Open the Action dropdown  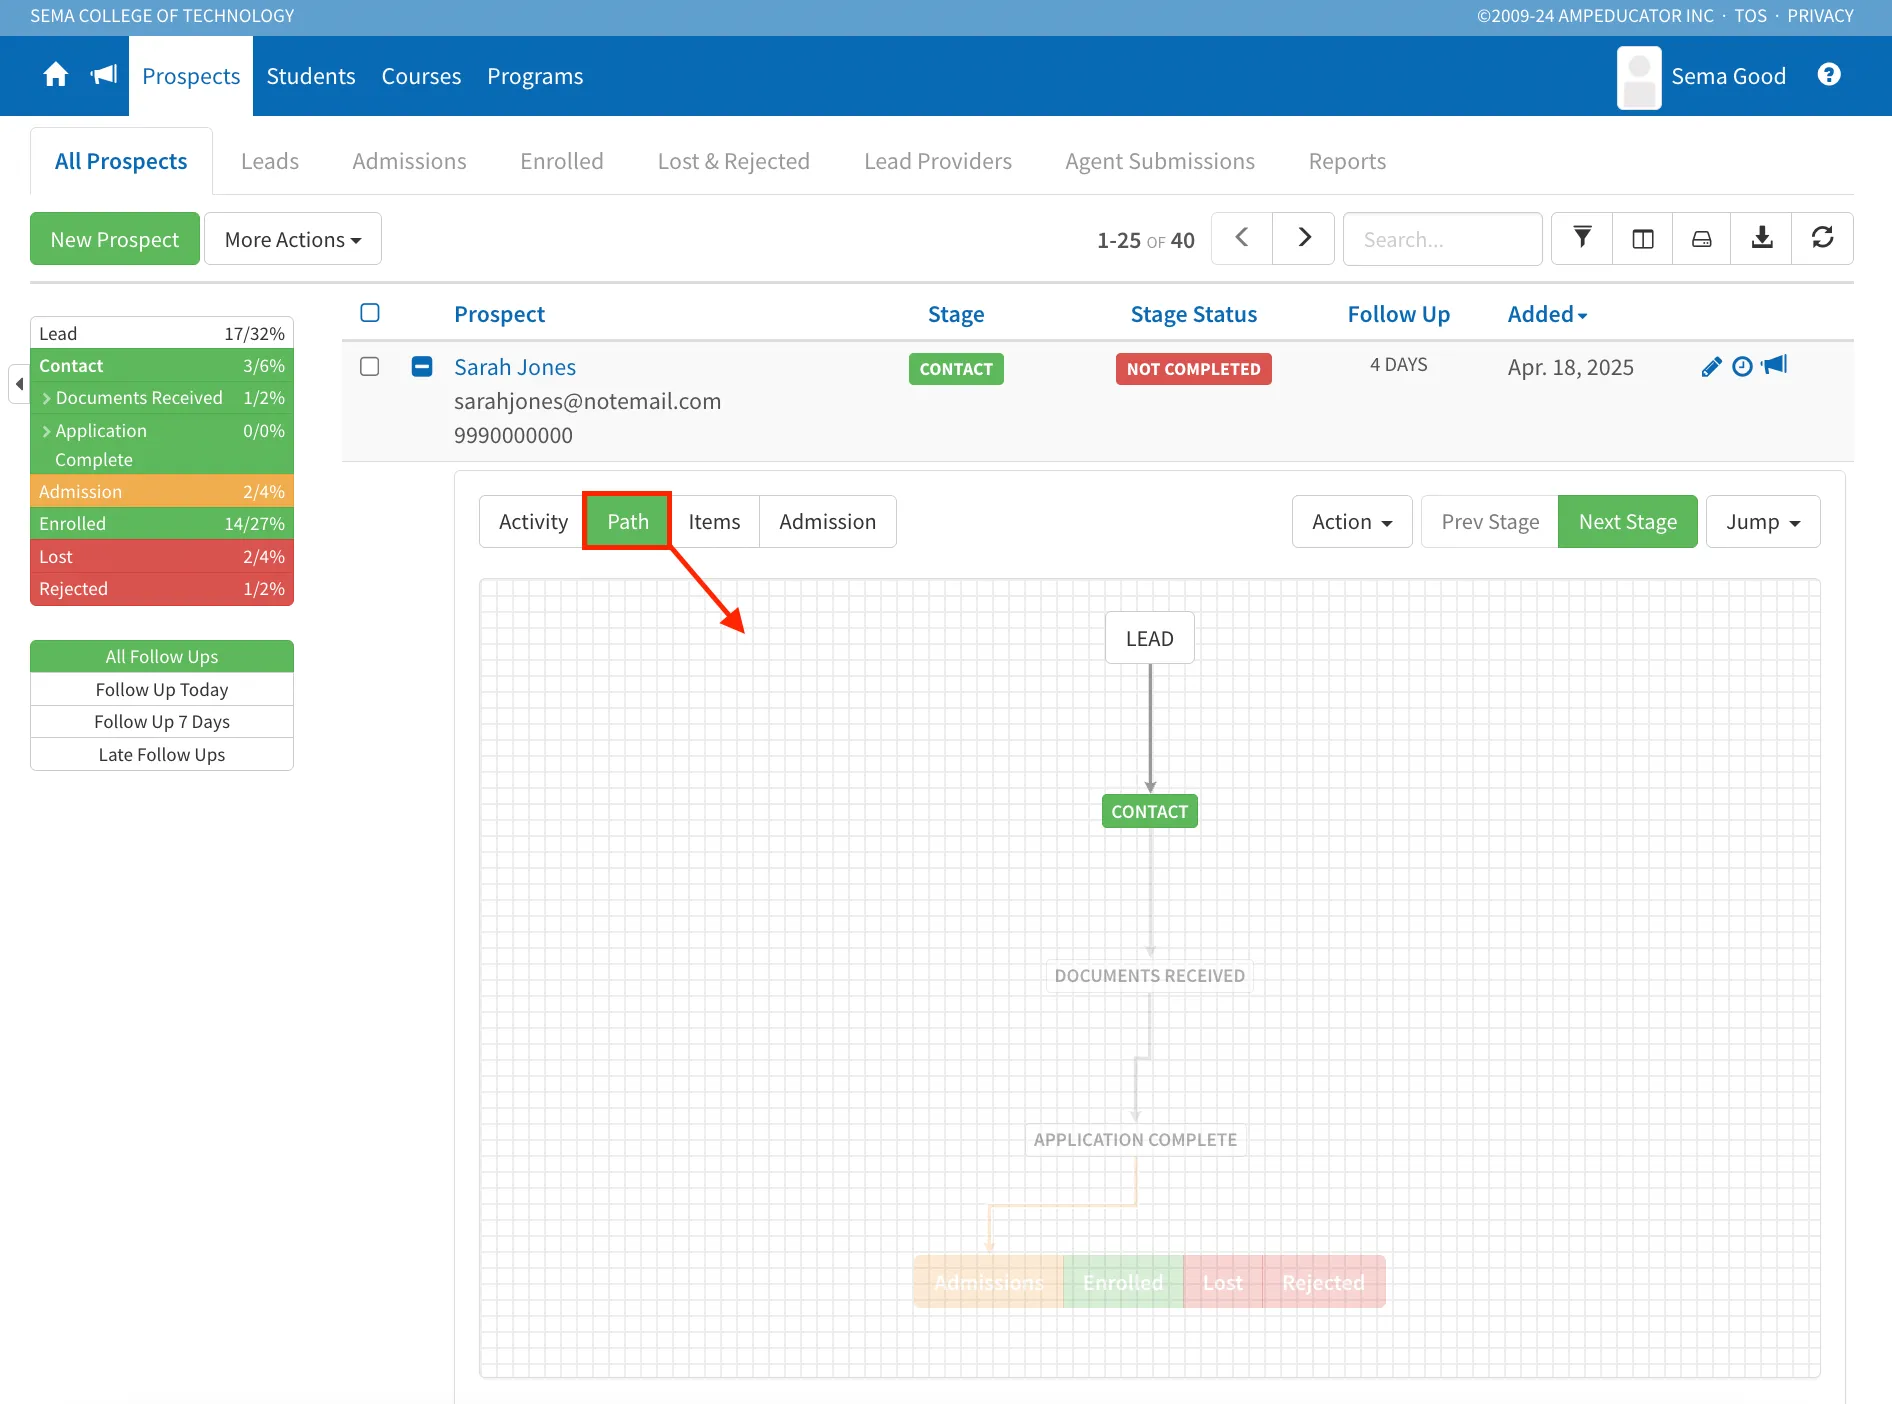(x=1352, y=522)
